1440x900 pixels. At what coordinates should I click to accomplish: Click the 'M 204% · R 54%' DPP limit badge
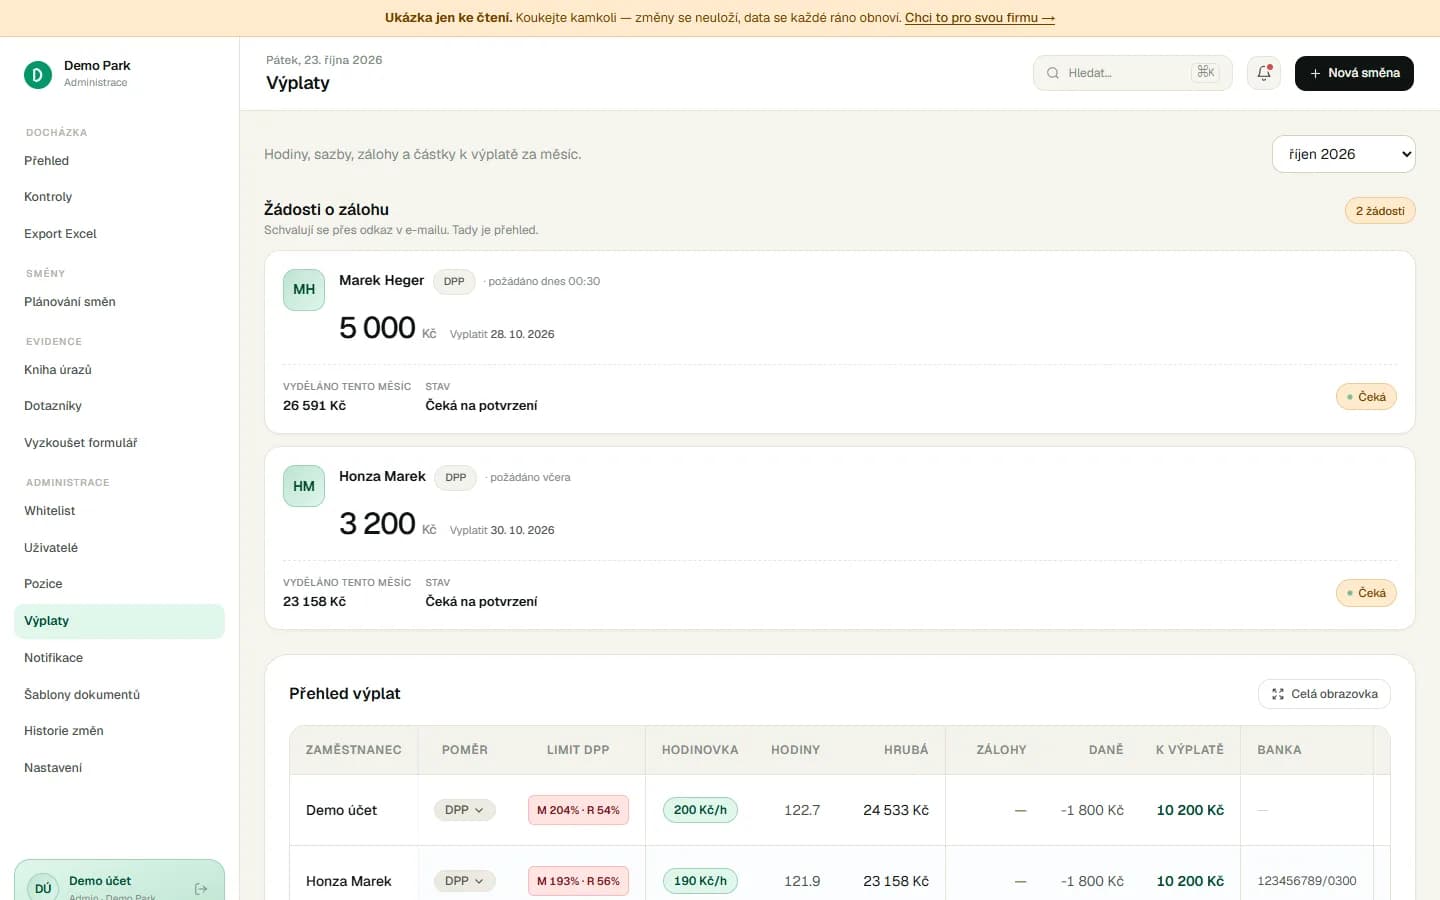coord(578,810)
